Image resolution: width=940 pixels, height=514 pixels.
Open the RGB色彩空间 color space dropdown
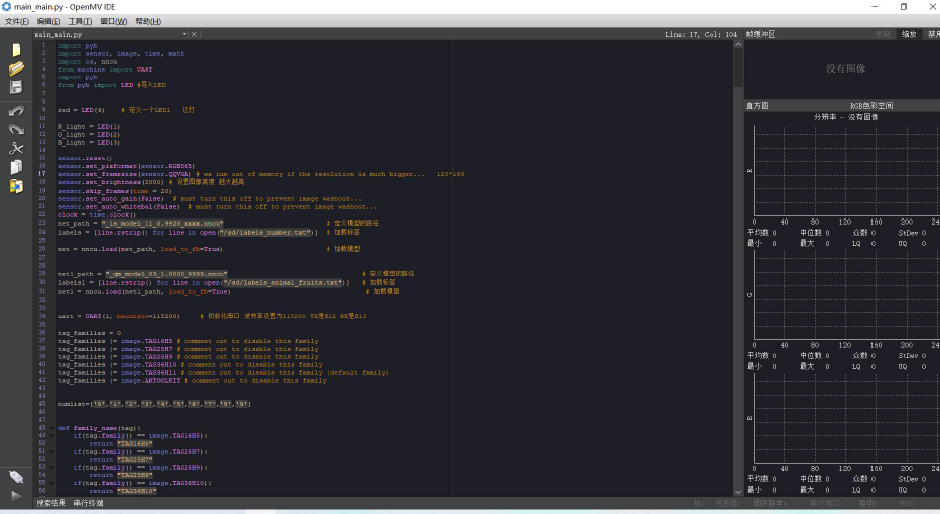point(872,106)
